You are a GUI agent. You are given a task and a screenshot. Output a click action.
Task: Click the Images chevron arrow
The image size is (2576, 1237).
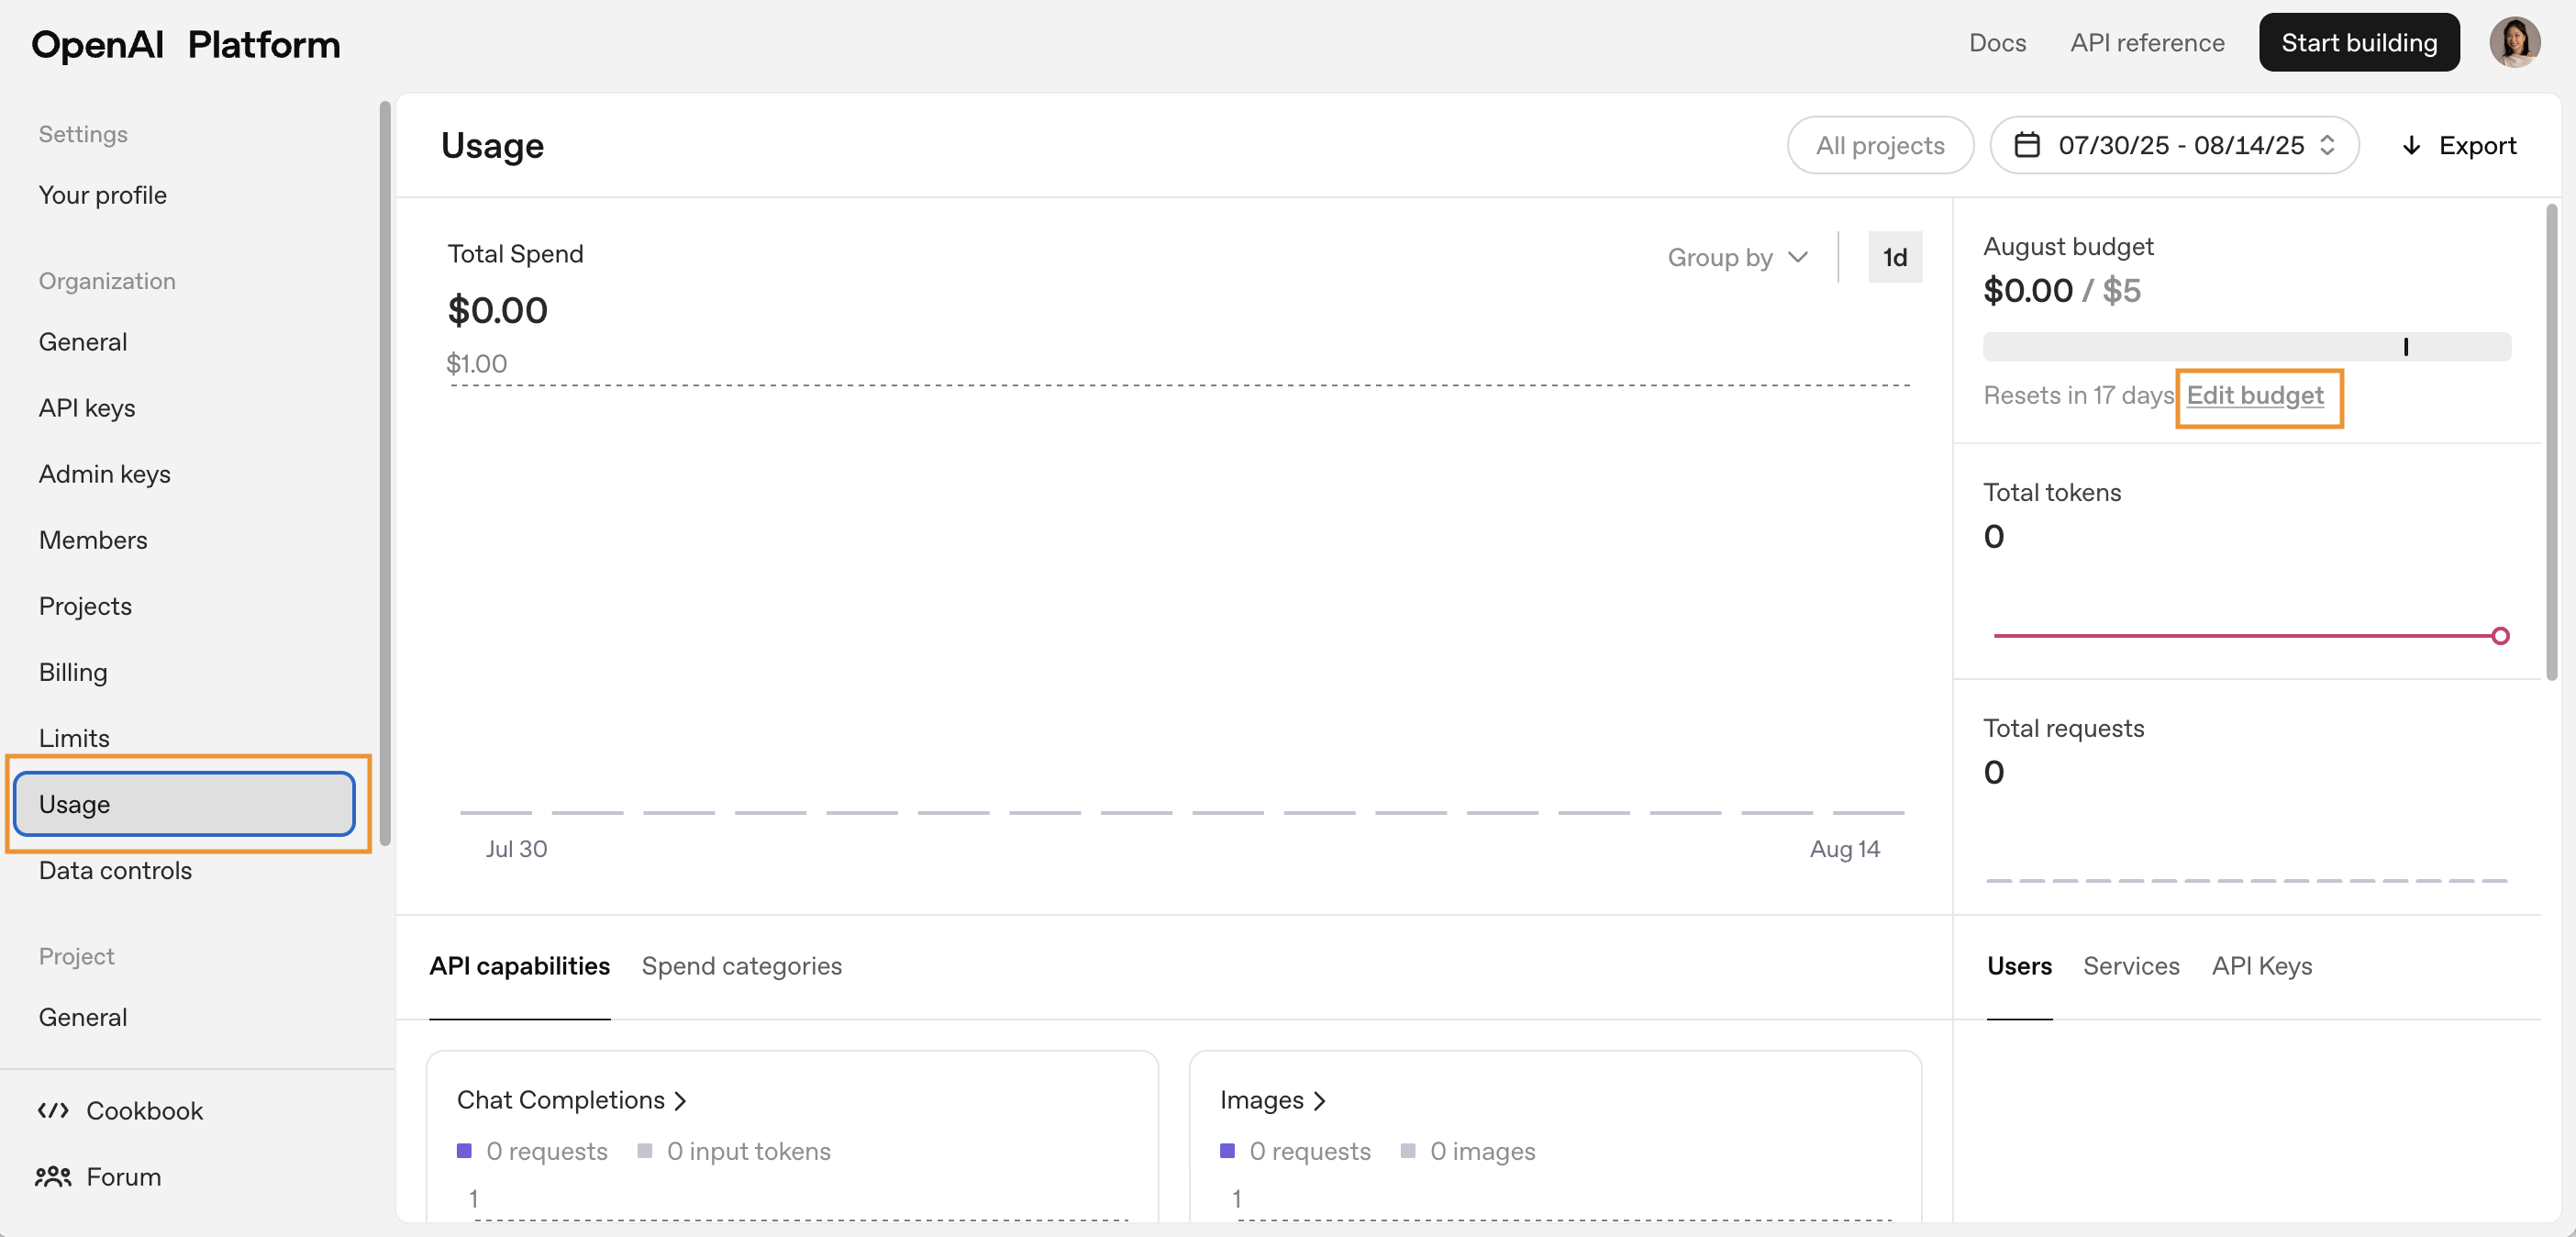(1320, 1100)
